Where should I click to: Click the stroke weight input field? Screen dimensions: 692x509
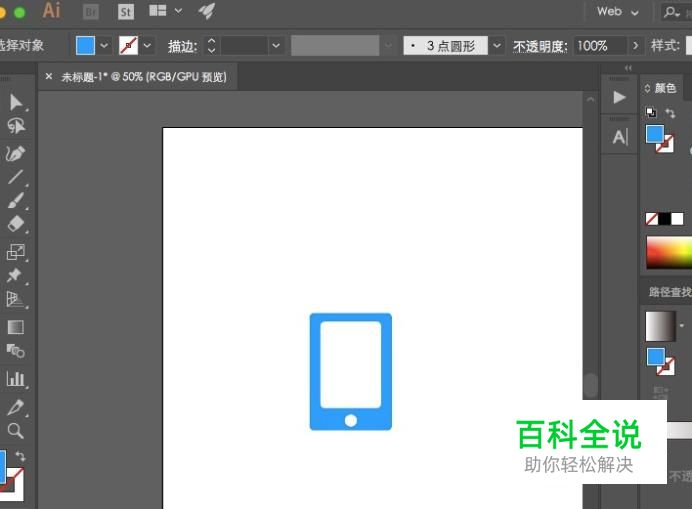244,45
